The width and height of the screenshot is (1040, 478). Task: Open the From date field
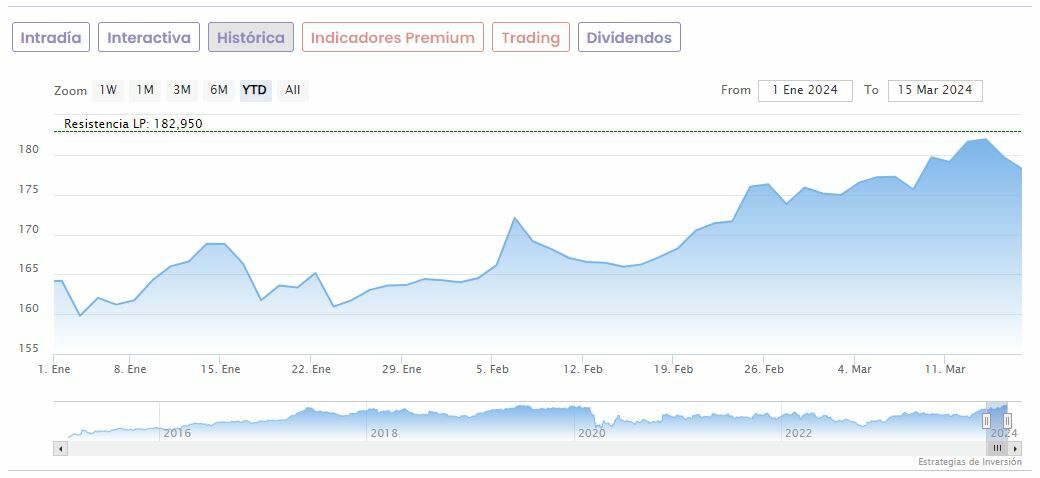pyautogui.click(x=805, y=90)
